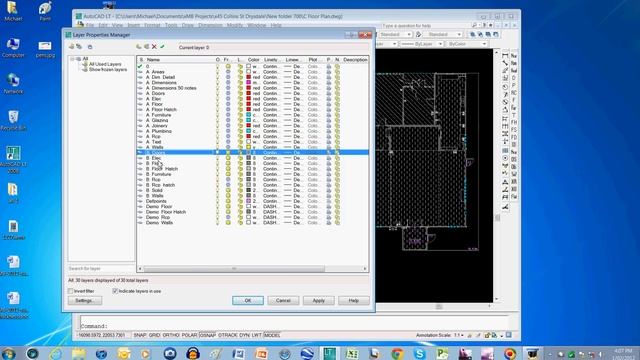Click the Help button in the dialog

click(354, 300)
